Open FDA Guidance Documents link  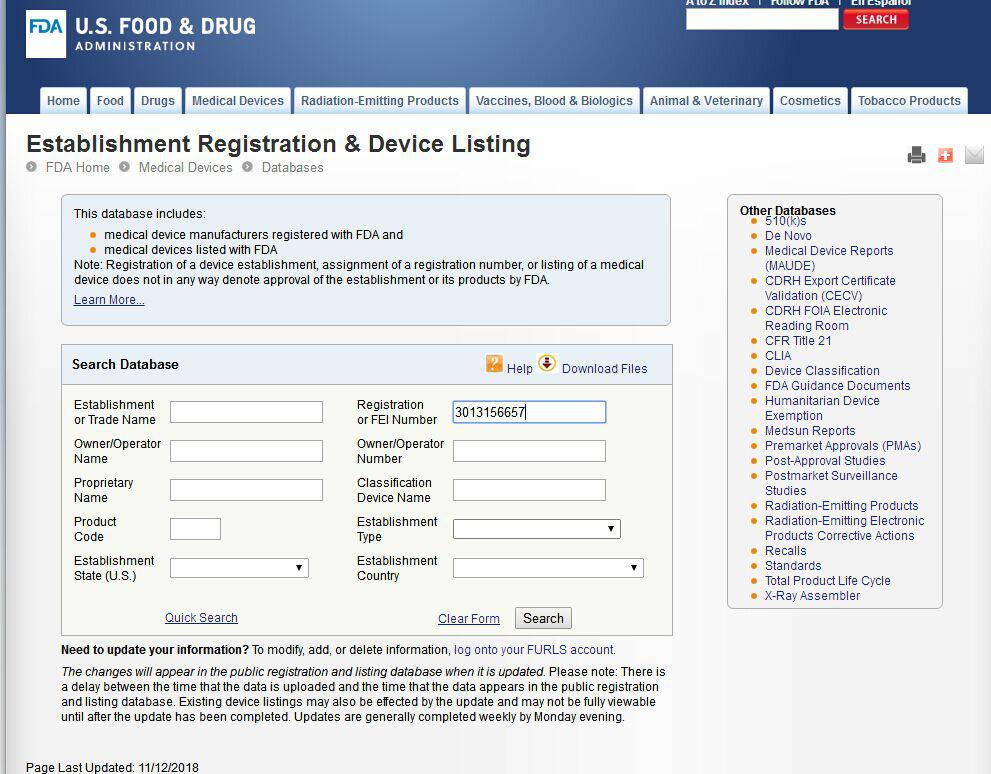click(x=837, y=386)
